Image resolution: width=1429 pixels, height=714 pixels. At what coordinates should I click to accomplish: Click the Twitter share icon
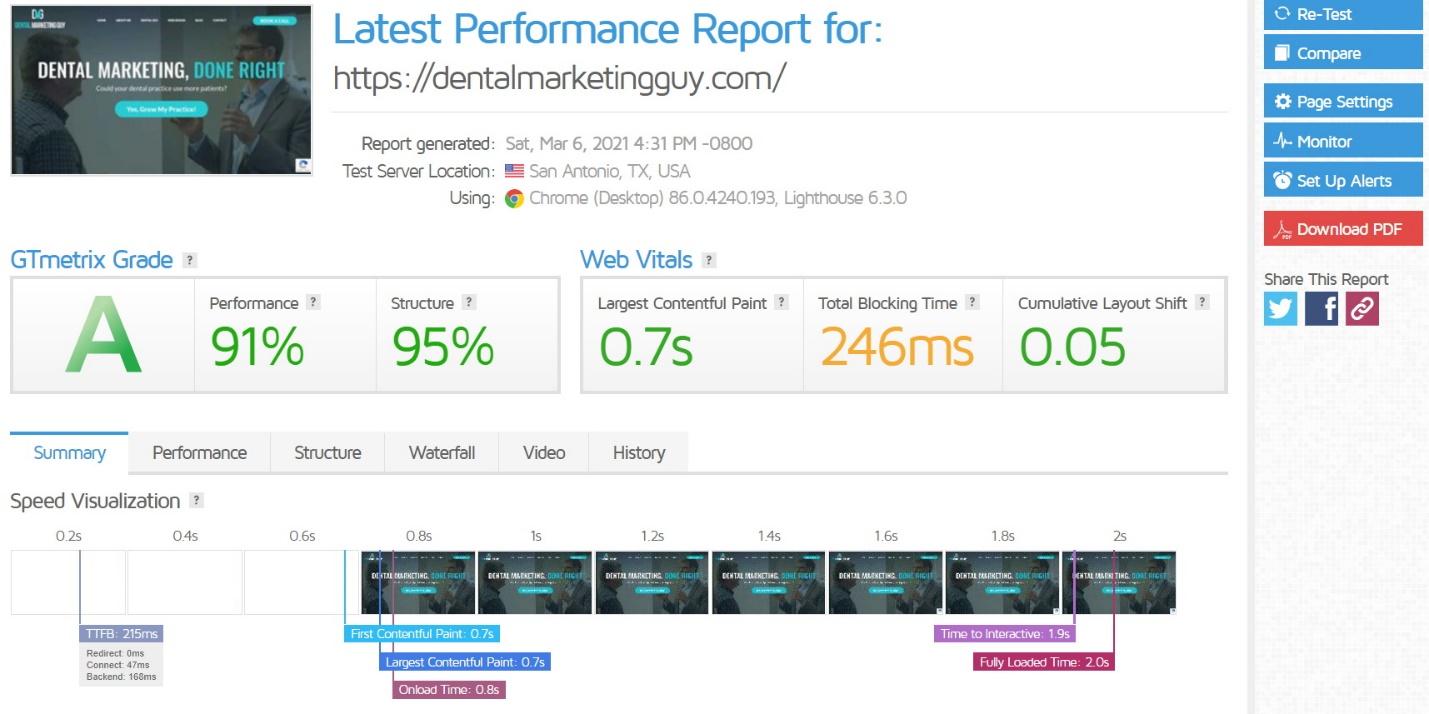click(x=1280, y=309)
